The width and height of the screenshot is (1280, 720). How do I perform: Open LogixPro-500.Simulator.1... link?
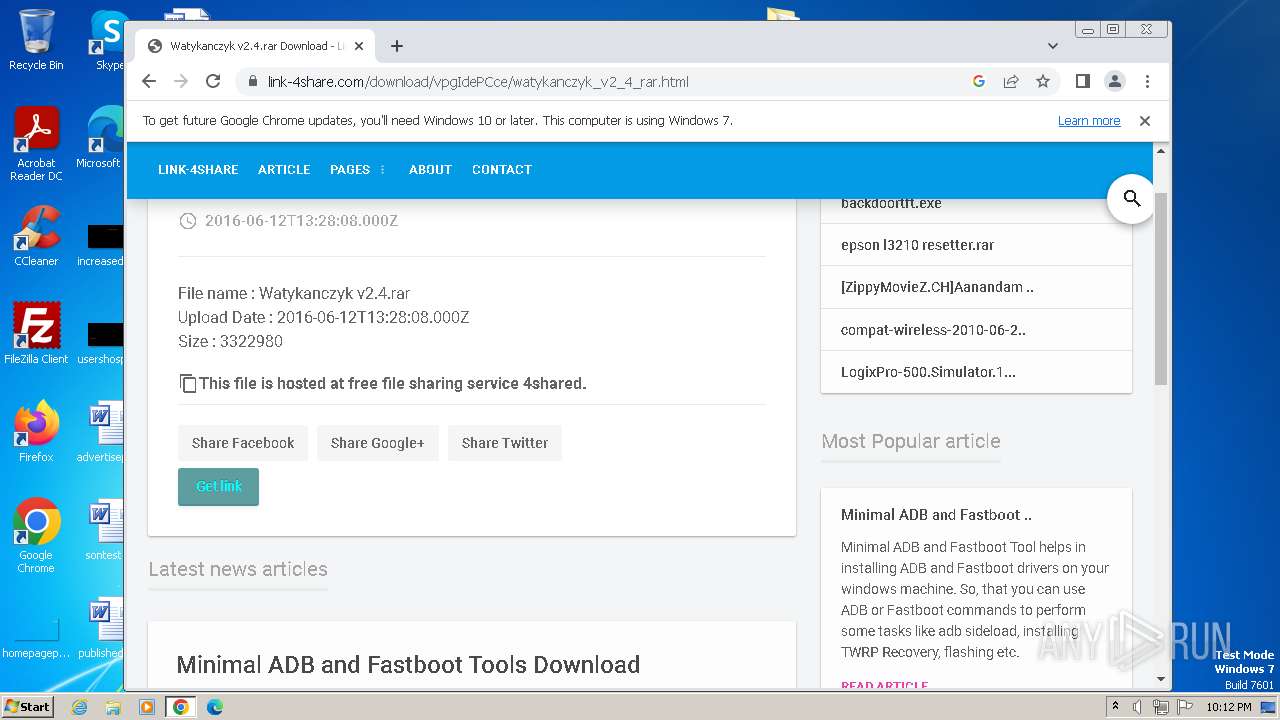tap(928, 372)
